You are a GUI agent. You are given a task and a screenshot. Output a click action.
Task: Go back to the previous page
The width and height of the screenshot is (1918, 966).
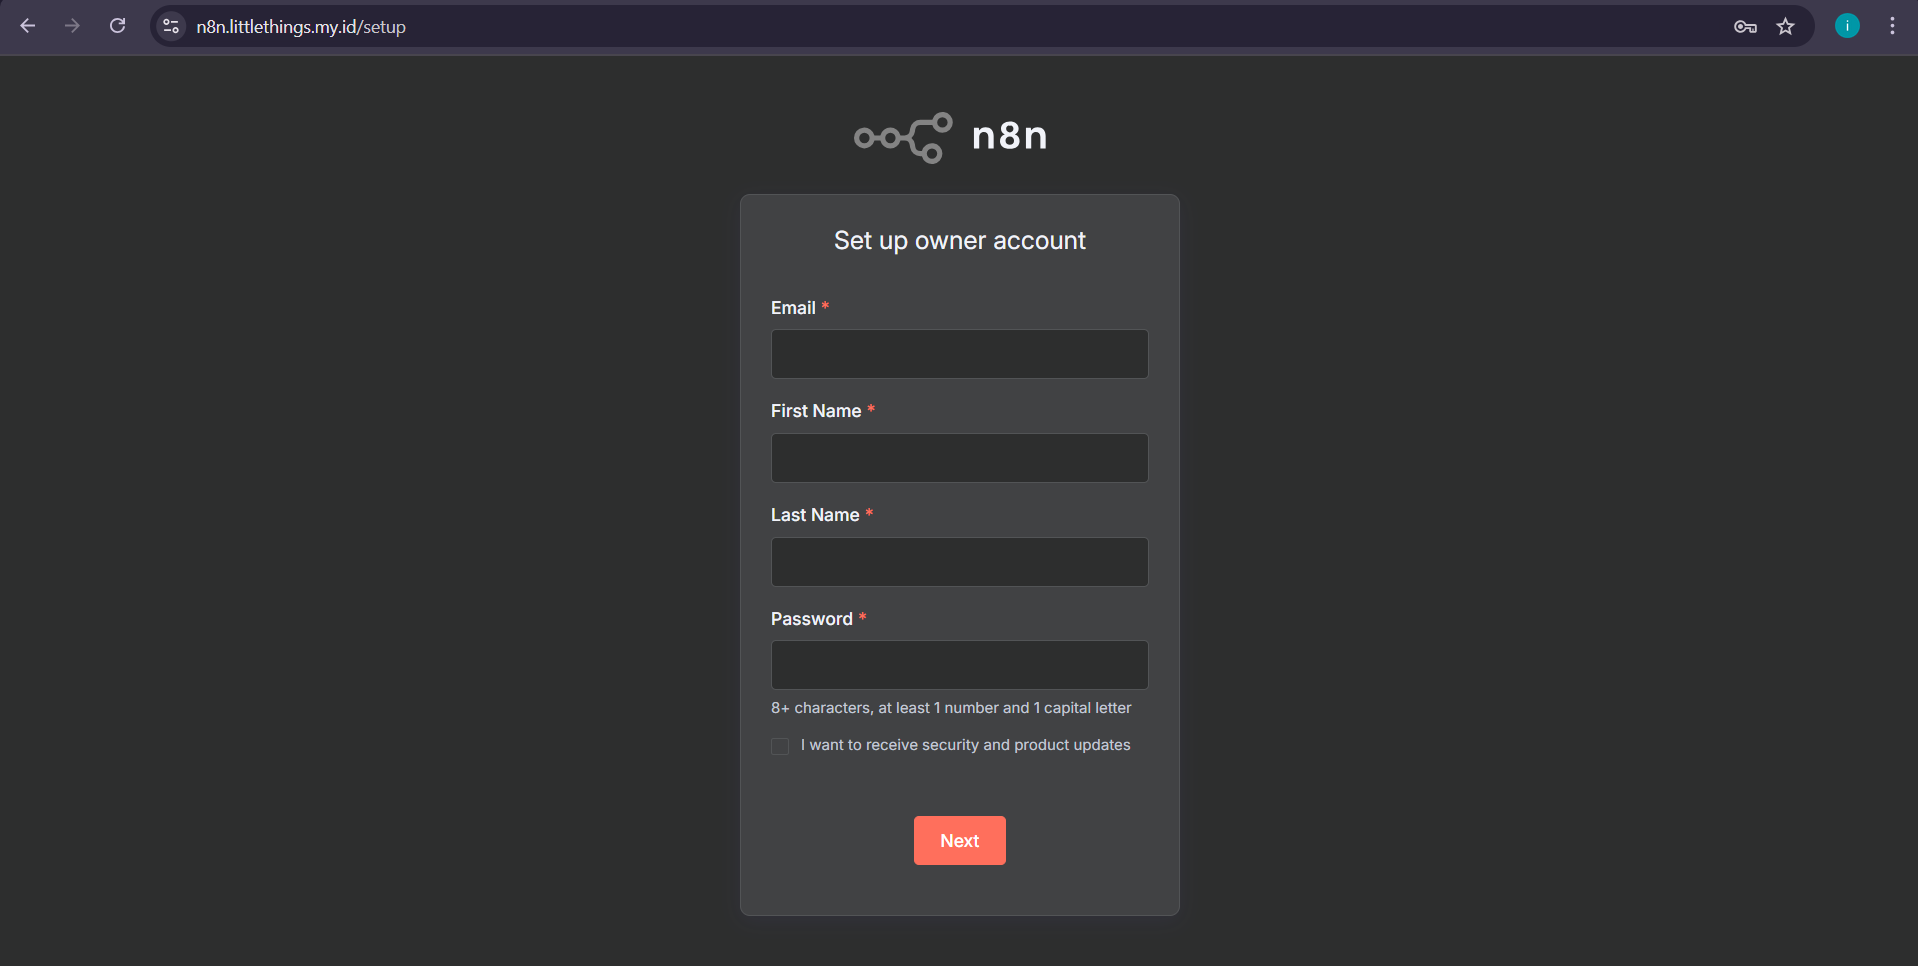coord(28,26)
